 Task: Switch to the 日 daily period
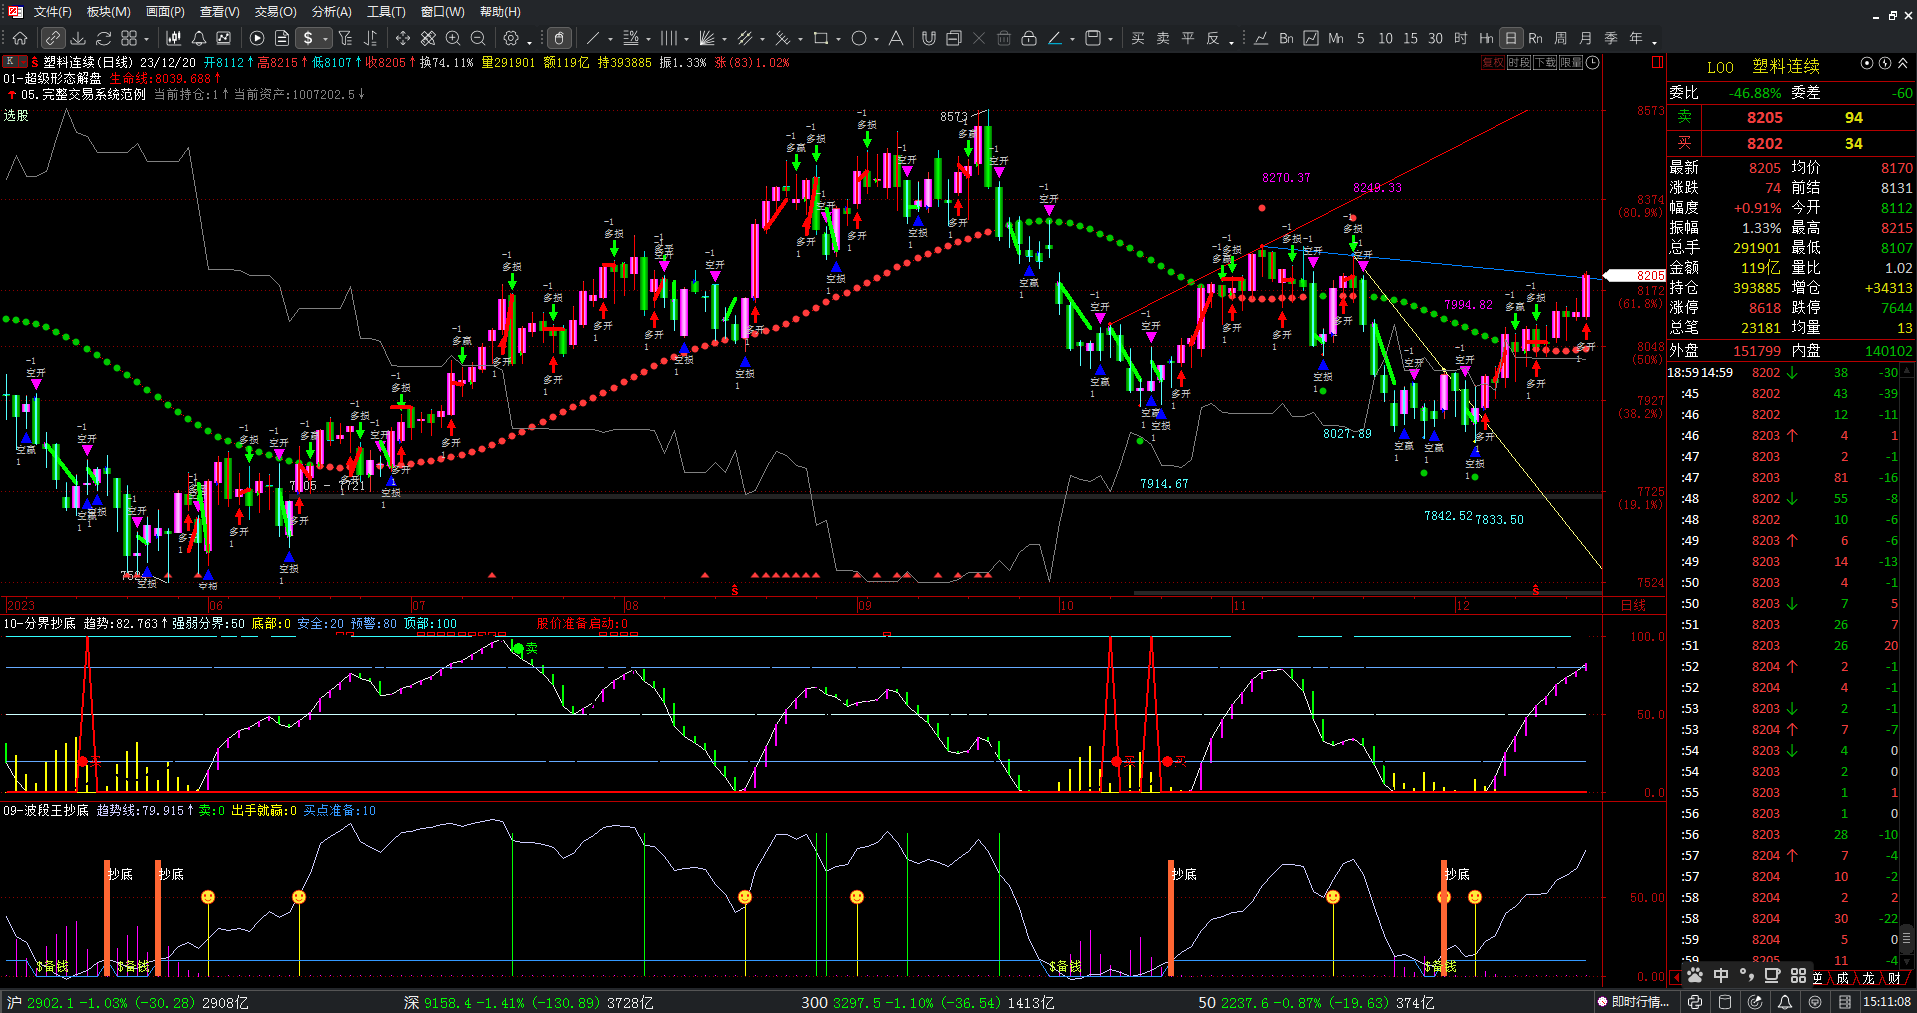point(1511,38)
